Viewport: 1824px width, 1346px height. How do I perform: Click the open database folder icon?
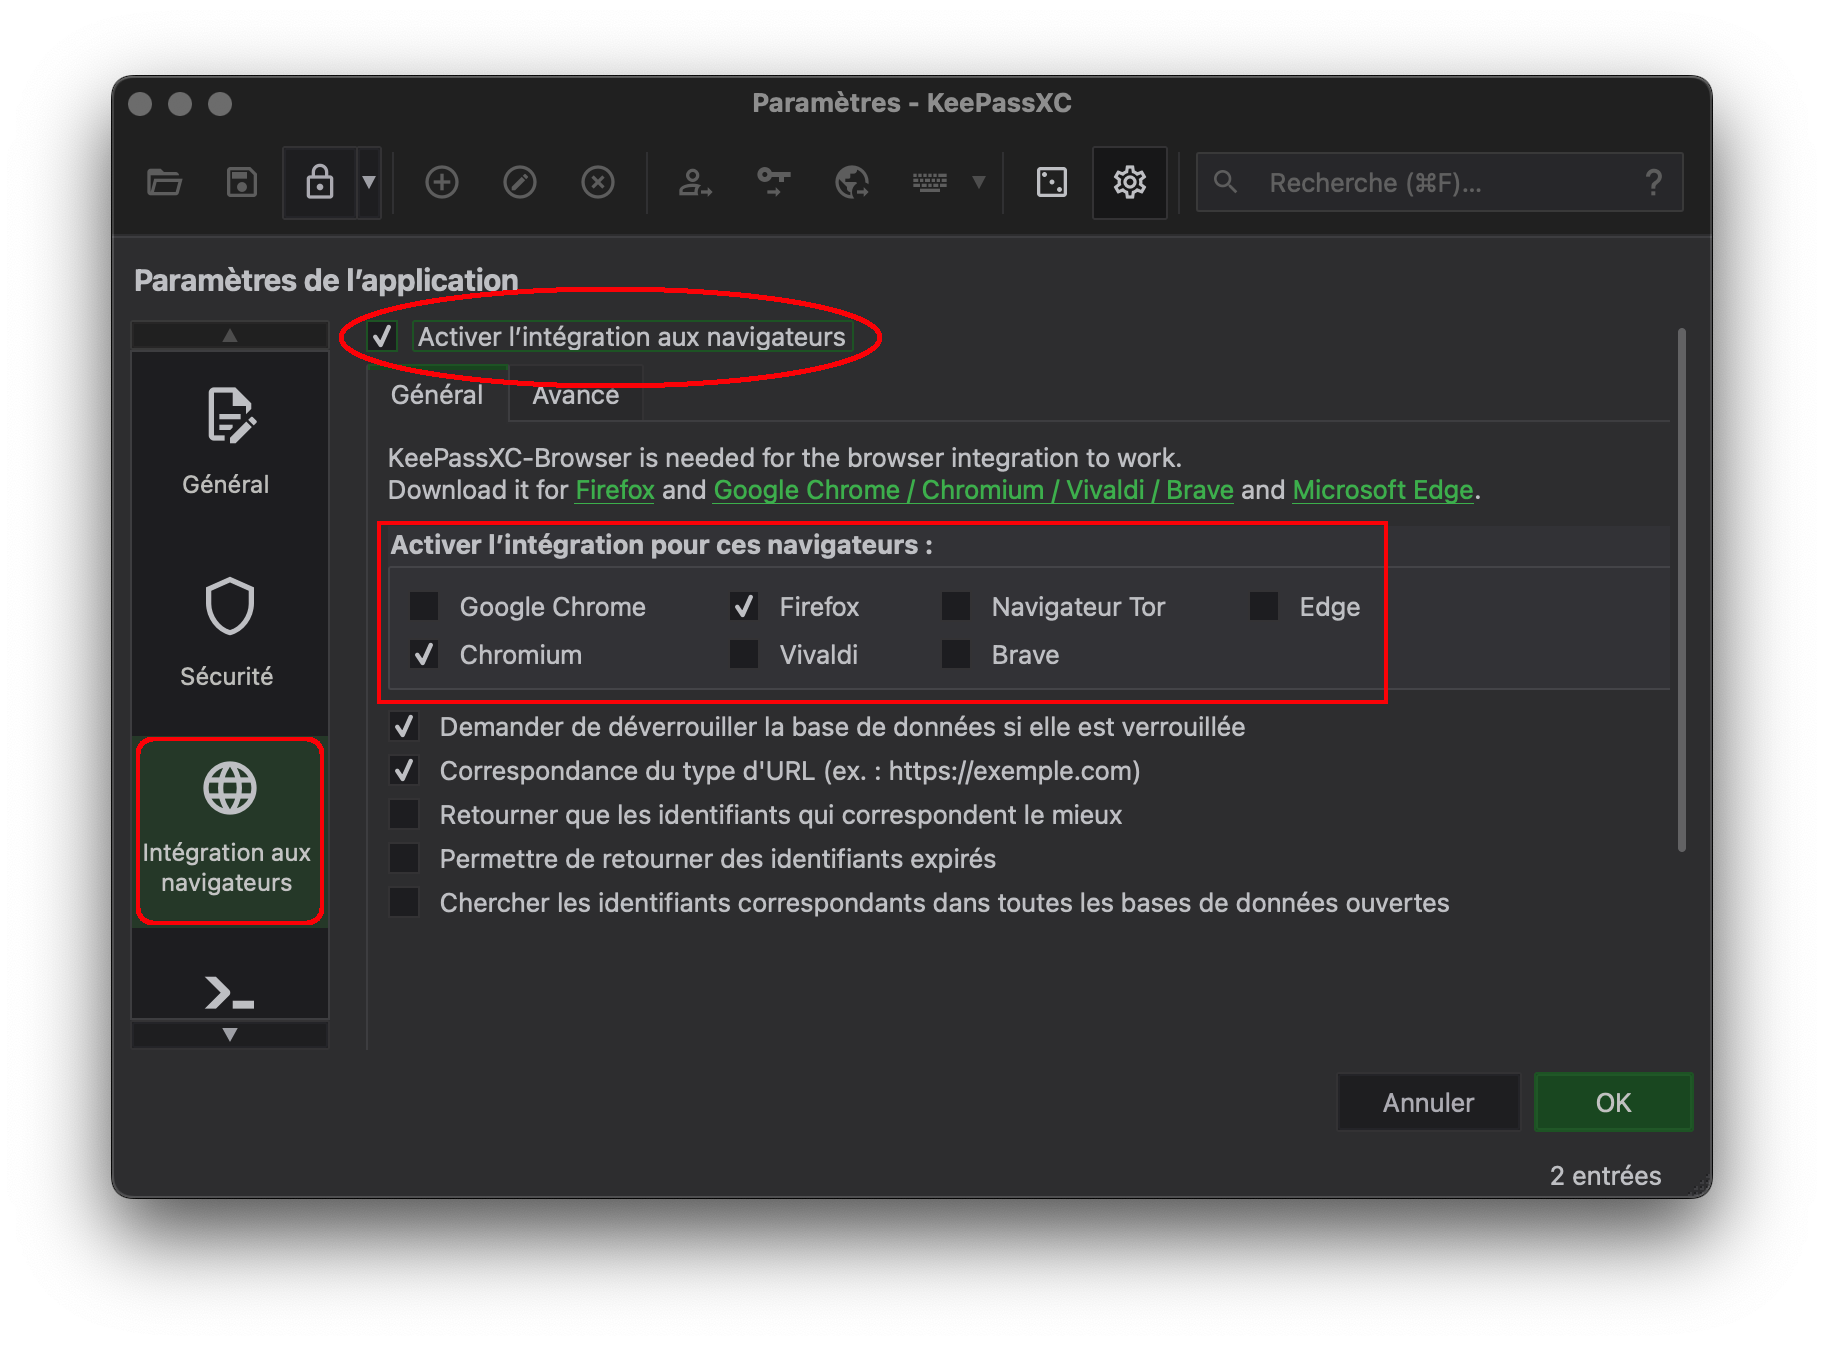point(164,182)
